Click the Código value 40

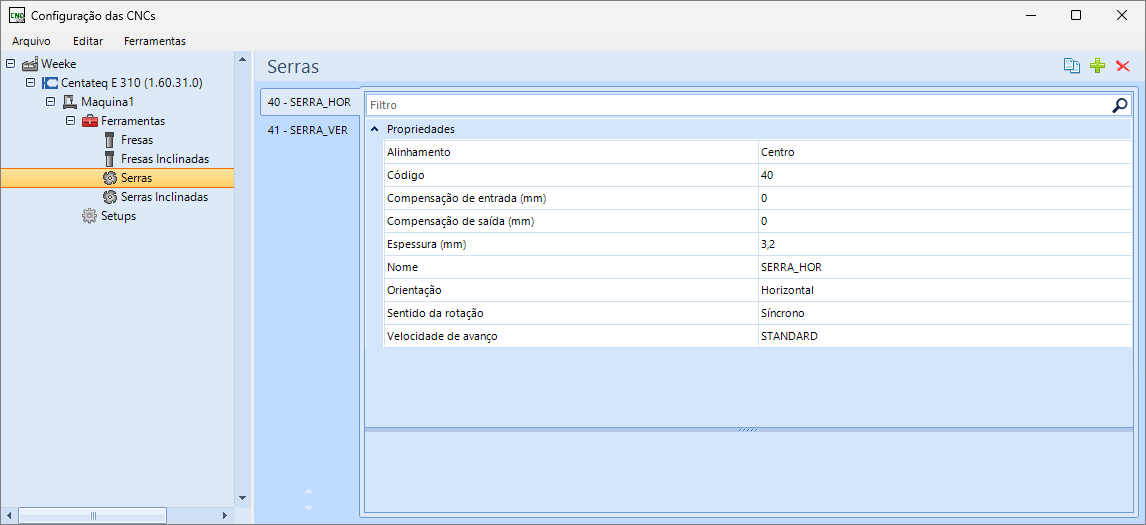[x=767, y=175]
